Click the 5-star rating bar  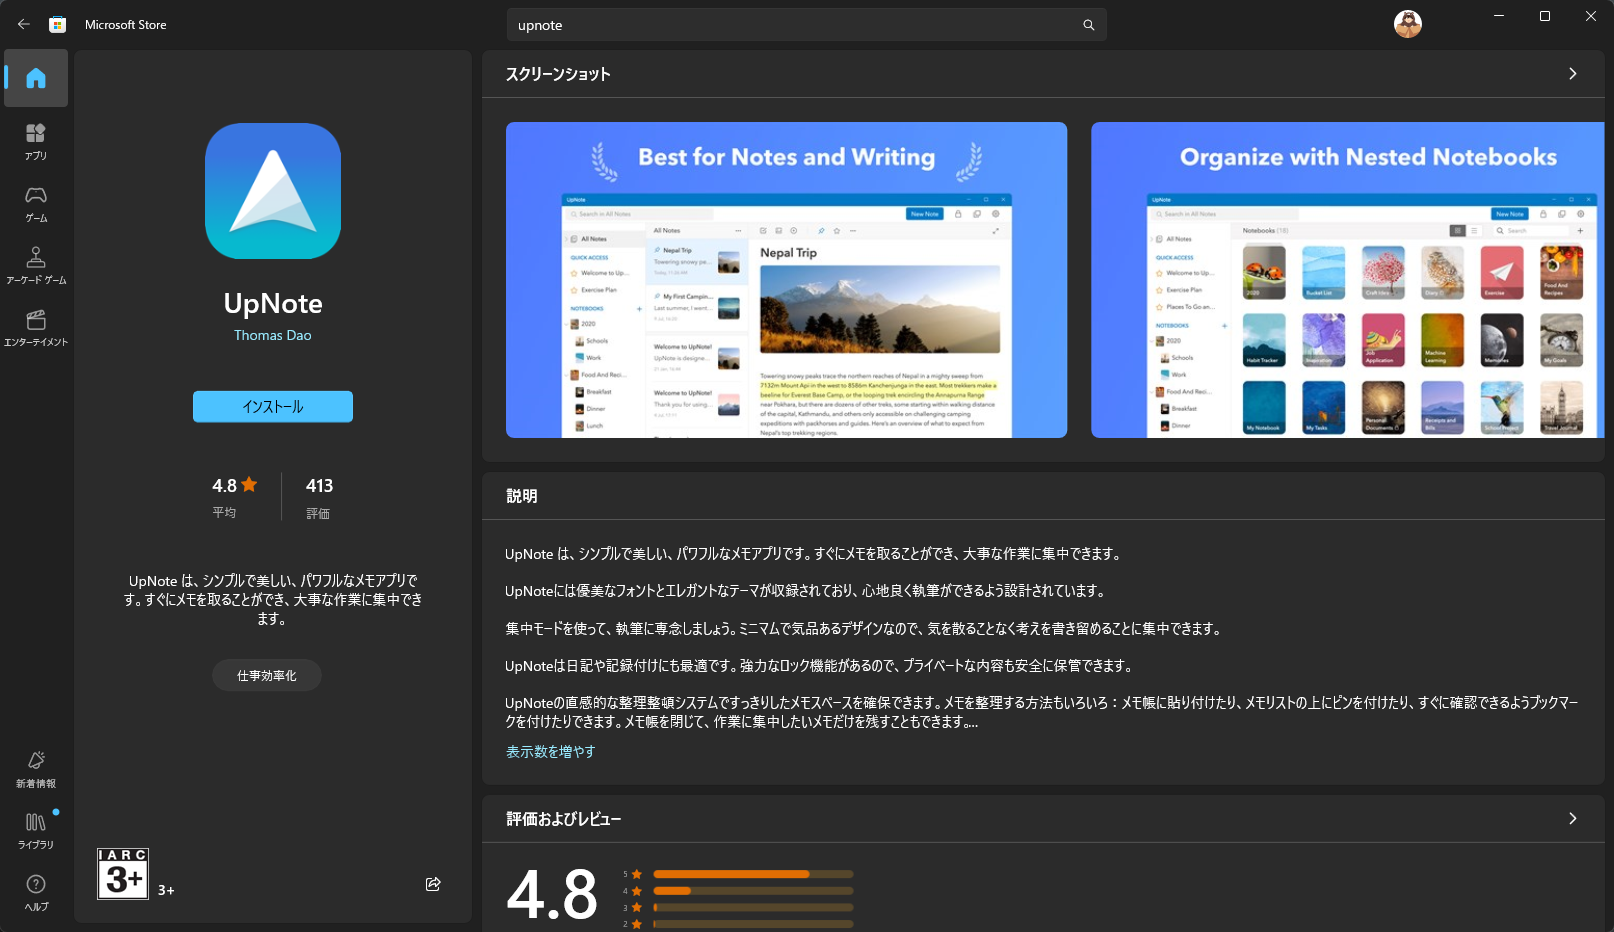pyautogui.click(x=753, y=874)
